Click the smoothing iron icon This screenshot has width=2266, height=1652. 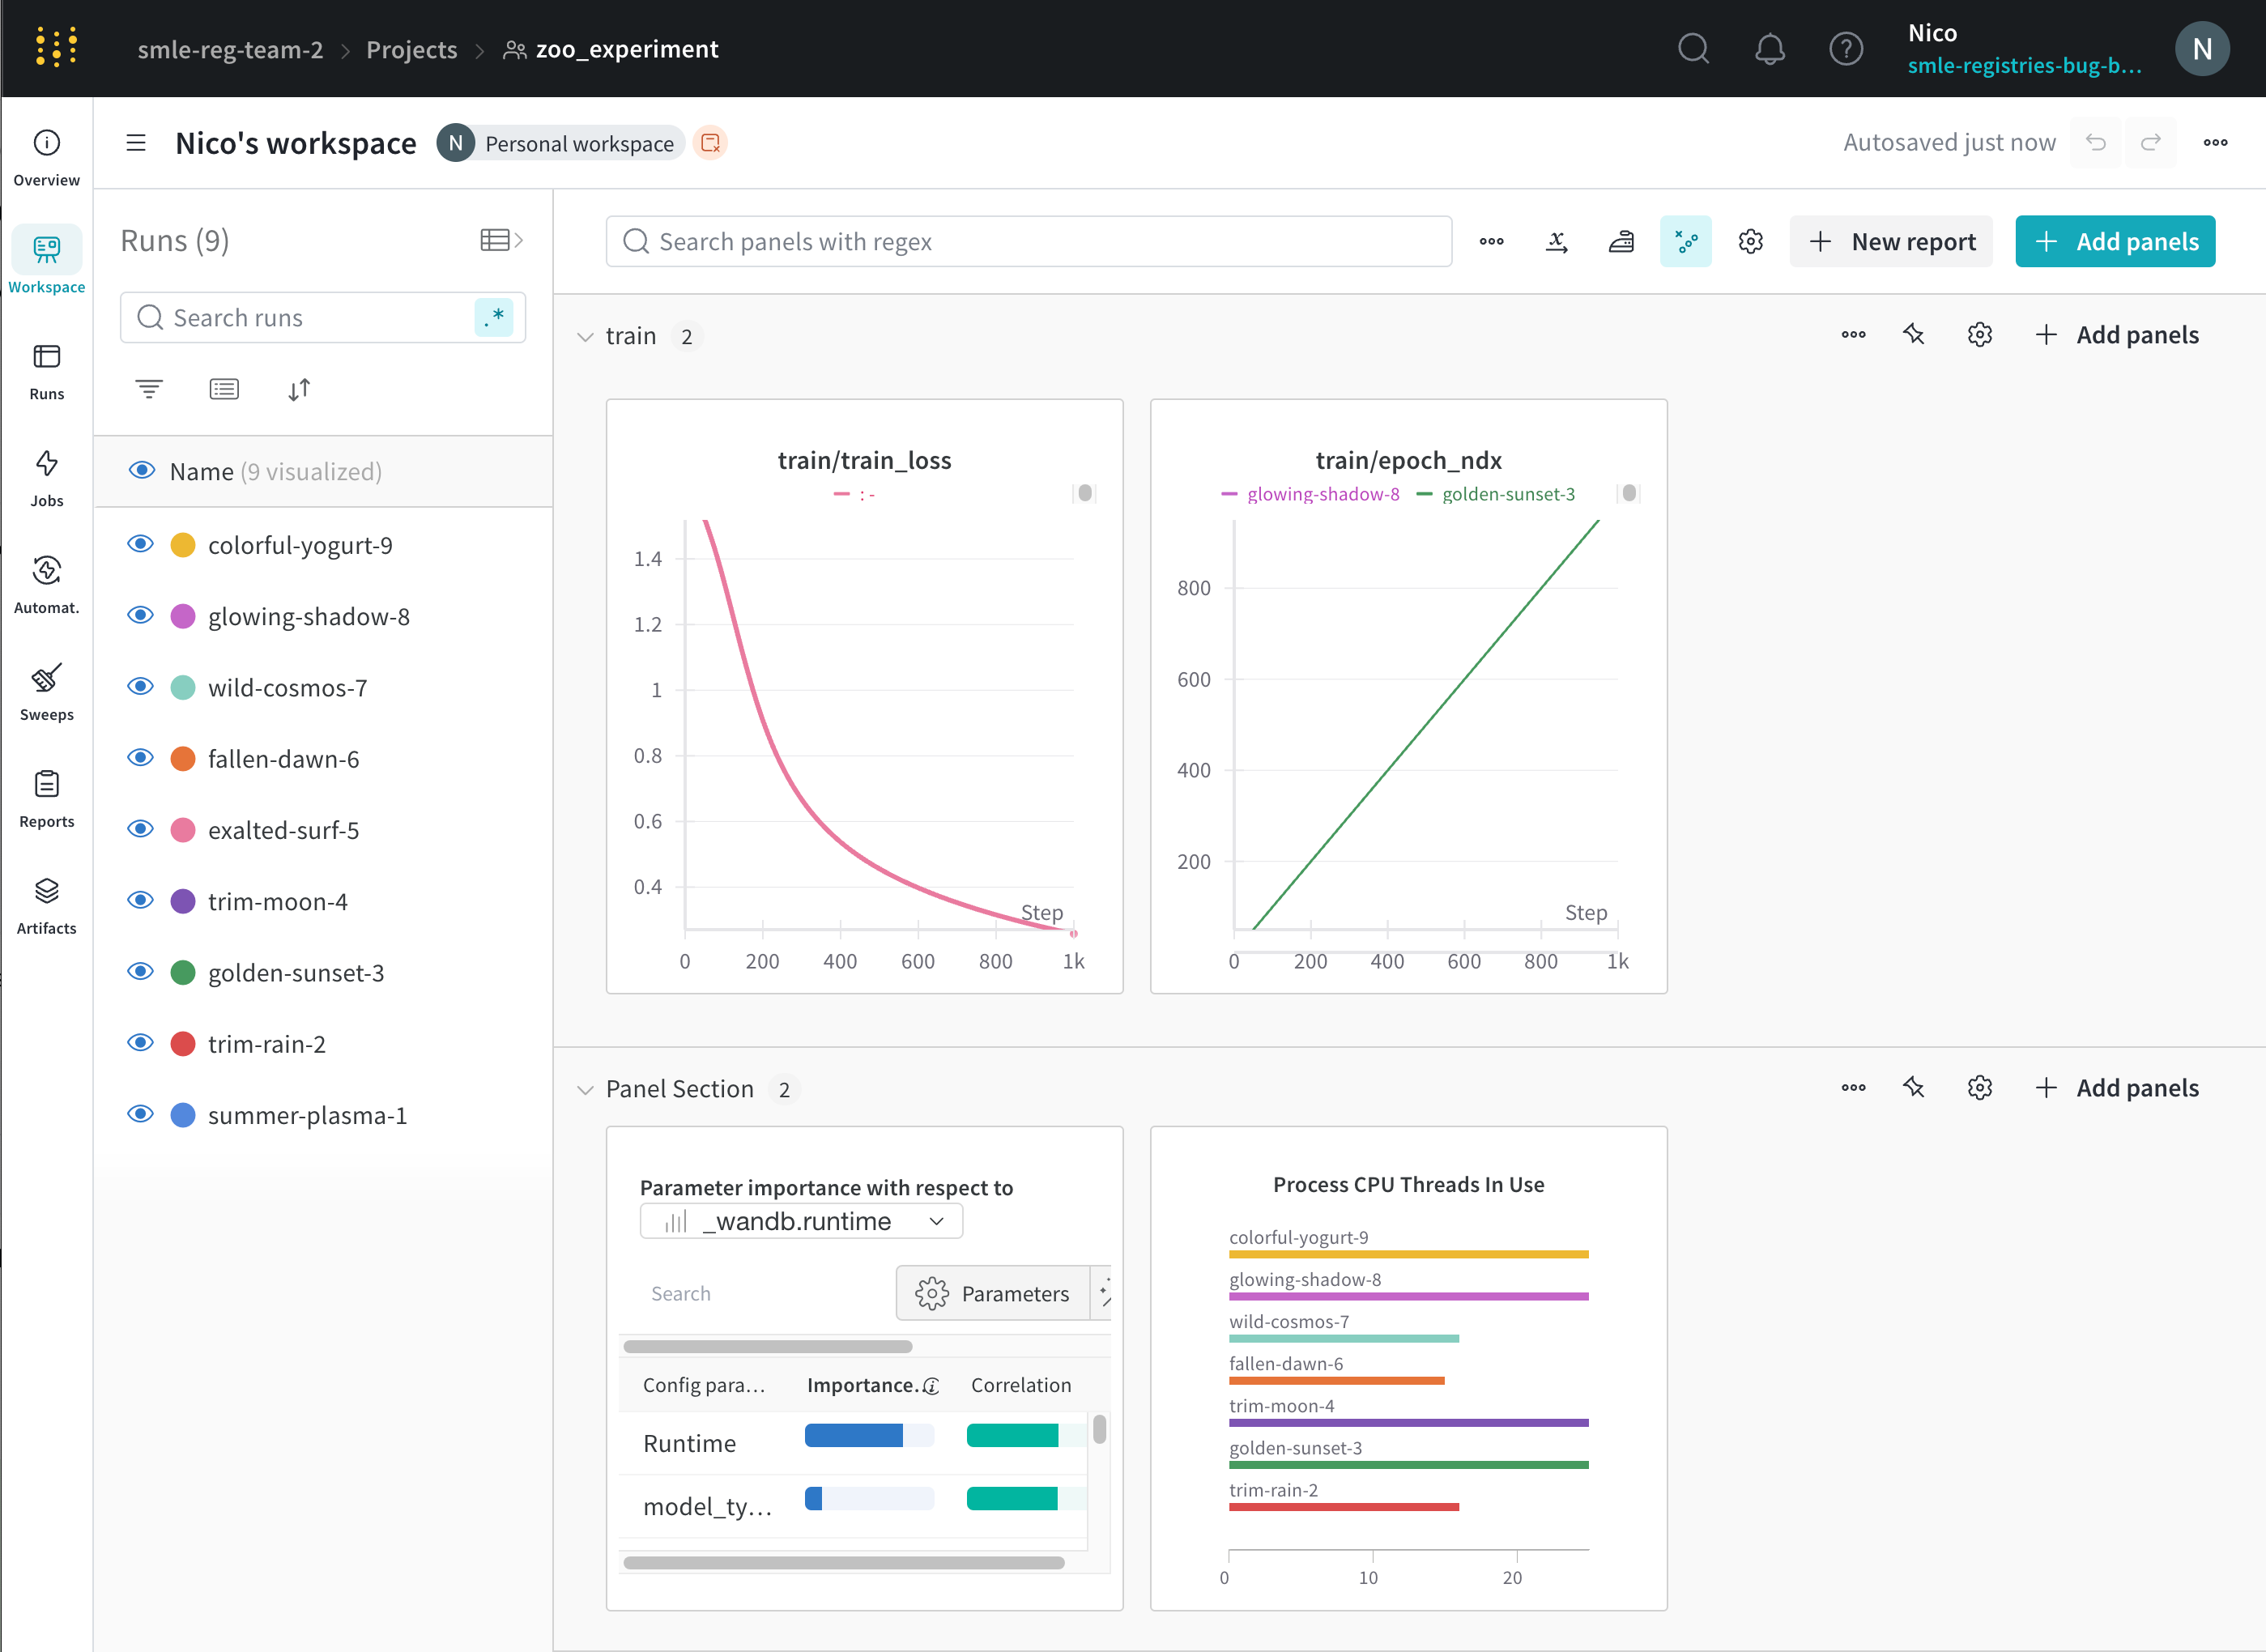[x=1620, y=241]
